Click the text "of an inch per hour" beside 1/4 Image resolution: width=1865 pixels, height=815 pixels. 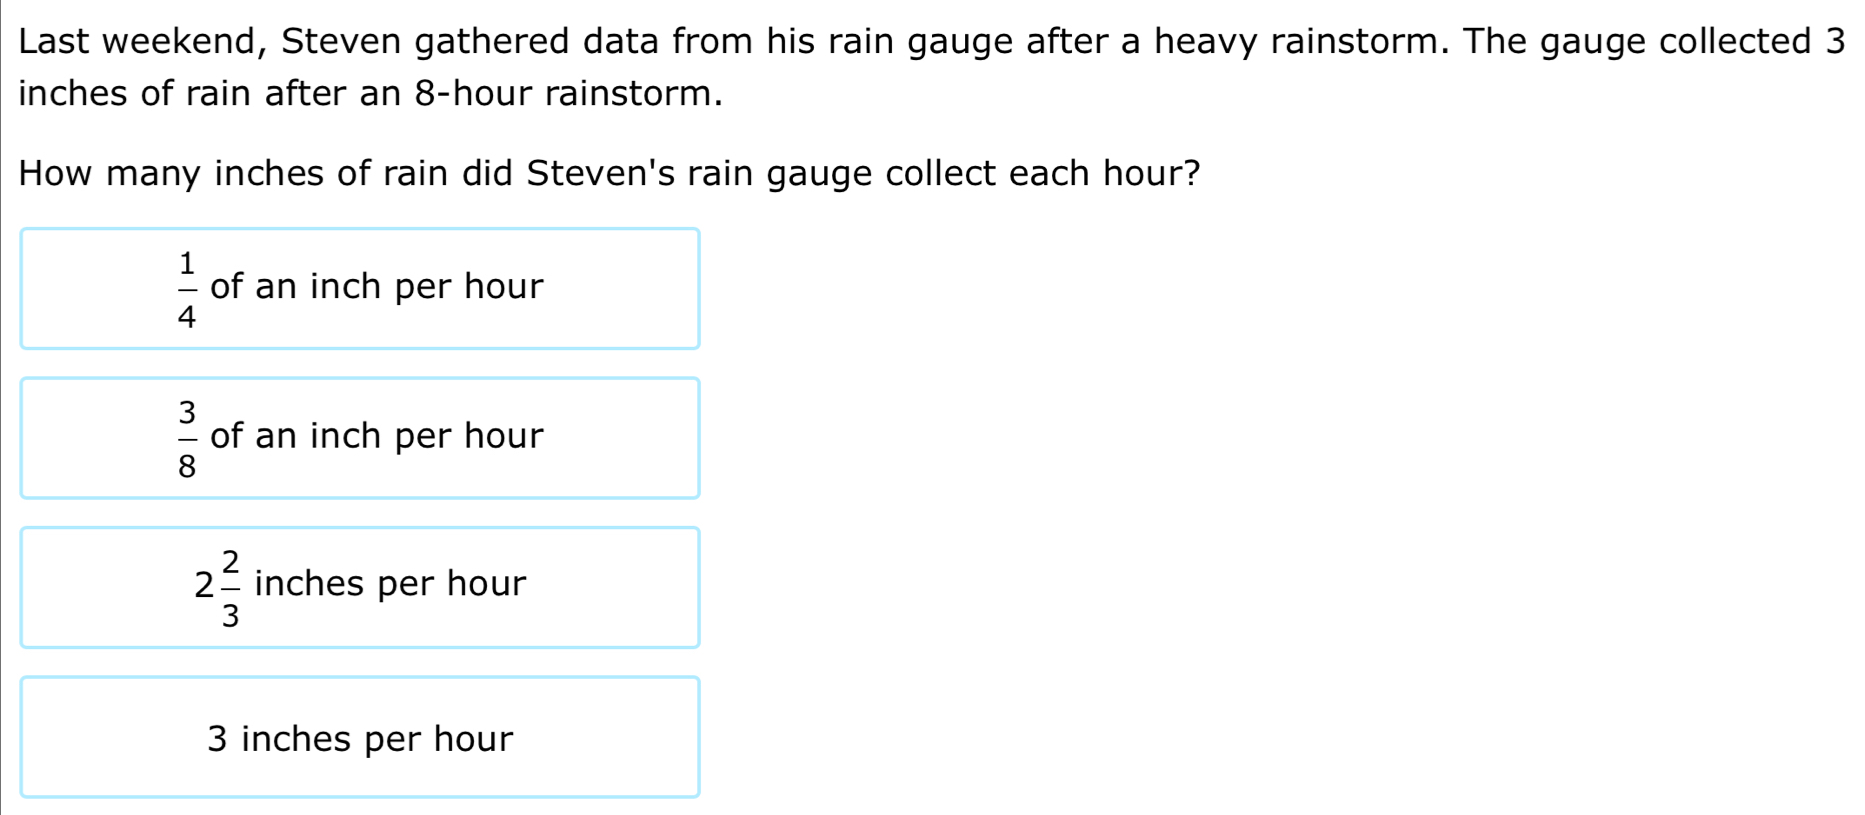click(376, 287)
